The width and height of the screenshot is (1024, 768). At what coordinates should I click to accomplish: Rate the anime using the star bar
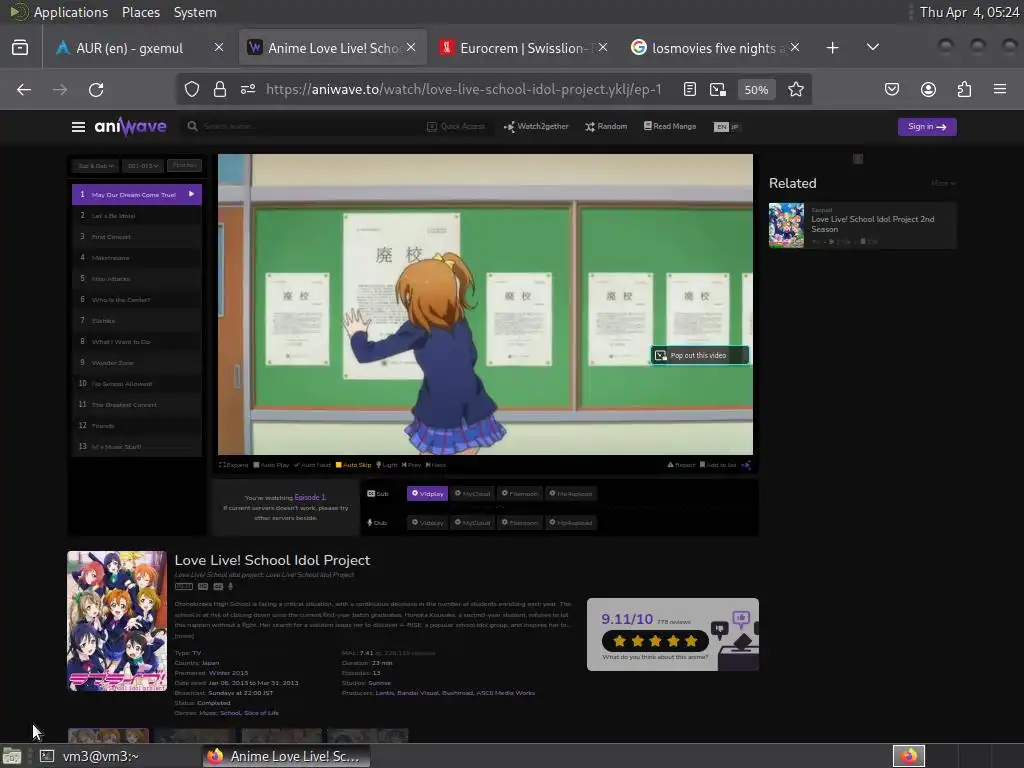coord(655,641)
